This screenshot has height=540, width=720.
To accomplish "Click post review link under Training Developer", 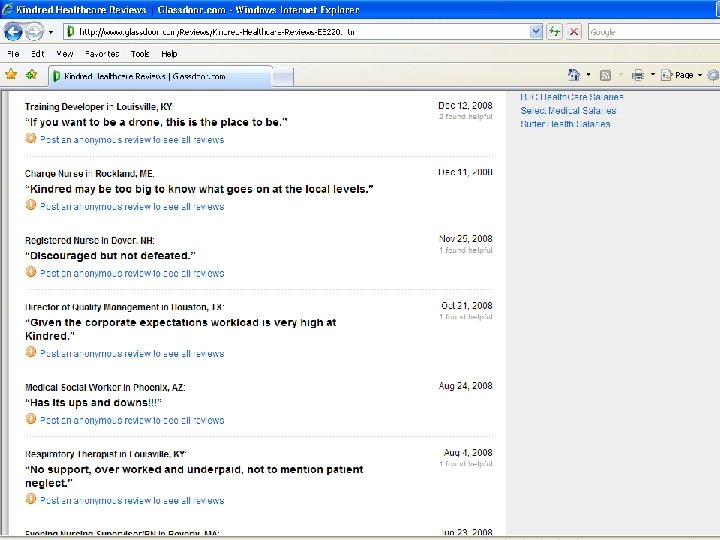I will coord(132,140).
